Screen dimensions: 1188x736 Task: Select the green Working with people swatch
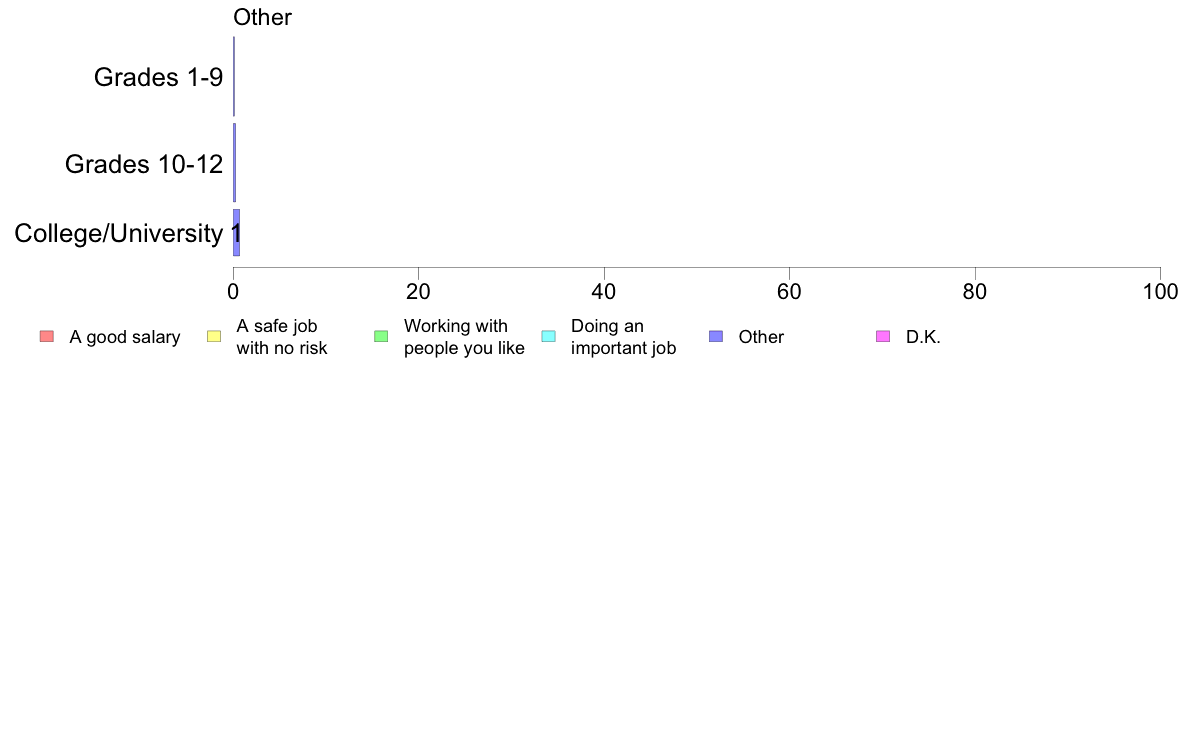tap(381, 337)
